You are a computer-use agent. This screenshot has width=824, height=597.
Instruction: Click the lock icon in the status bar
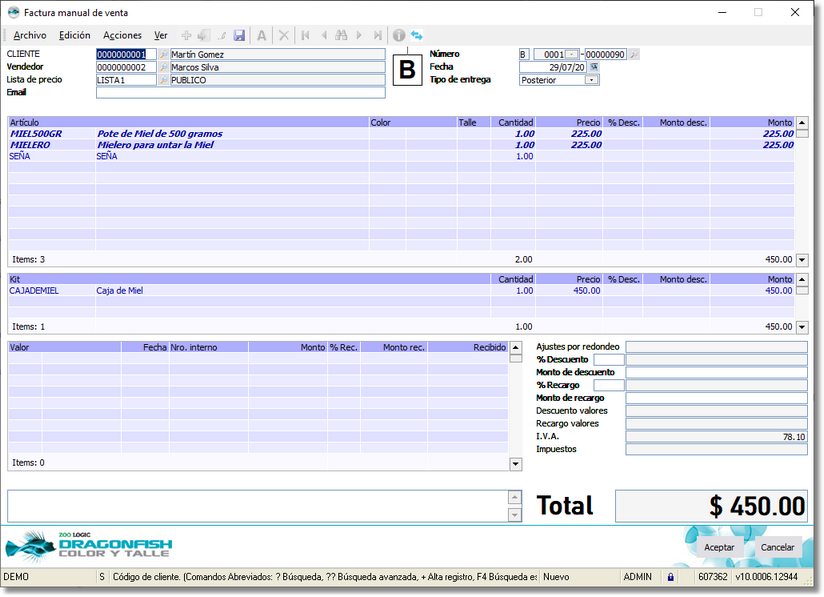(x=671, y=577)
